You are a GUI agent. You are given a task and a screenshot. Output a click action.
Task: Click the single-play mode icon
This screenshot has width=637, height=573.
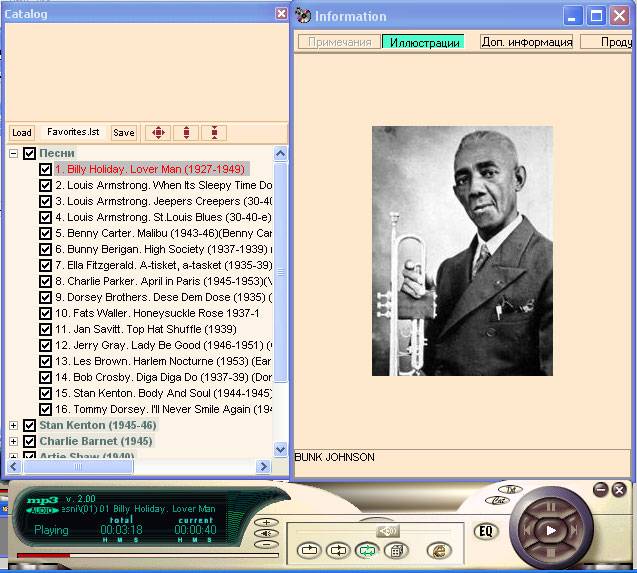(309, 551)
